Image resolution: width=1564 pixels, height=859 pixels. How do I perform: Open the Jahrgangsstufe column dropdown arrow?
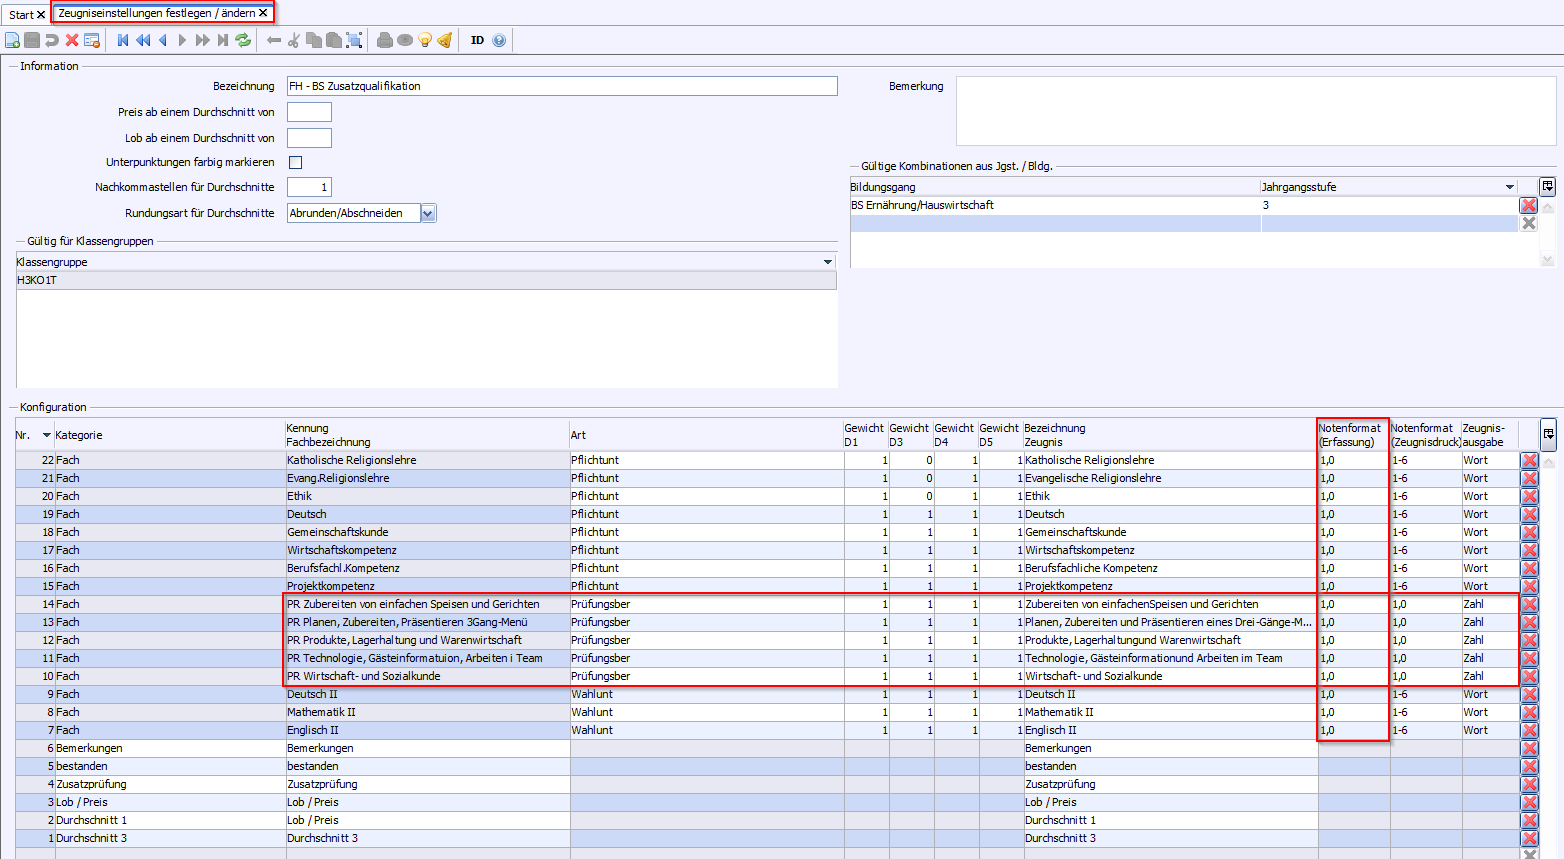(1509, 187)
